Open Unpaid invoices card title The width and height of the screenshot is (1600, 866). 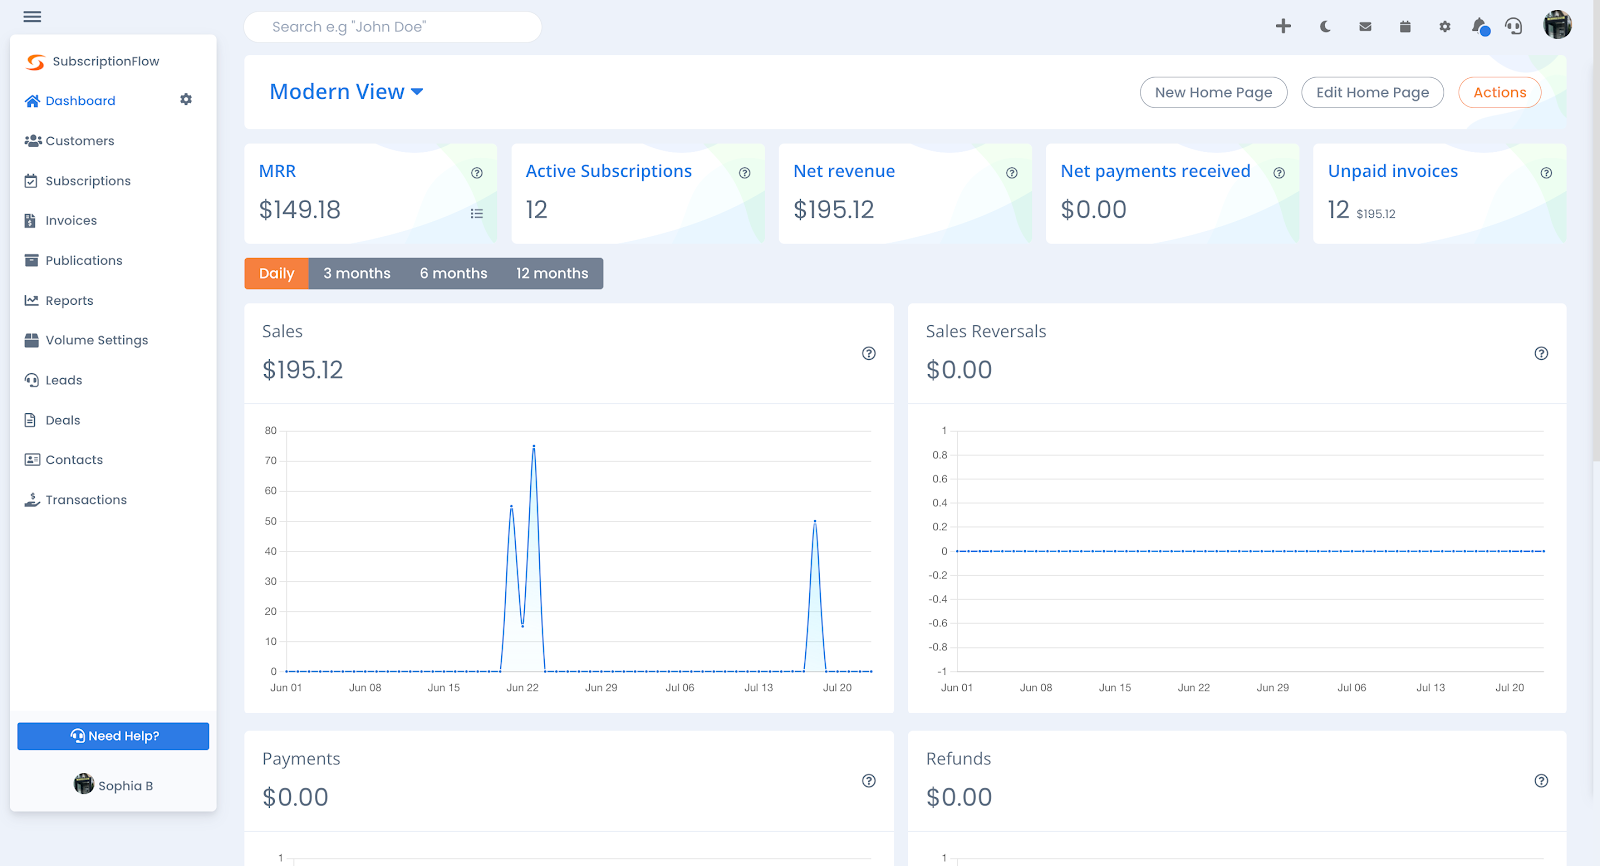[x=1393, y=171]
